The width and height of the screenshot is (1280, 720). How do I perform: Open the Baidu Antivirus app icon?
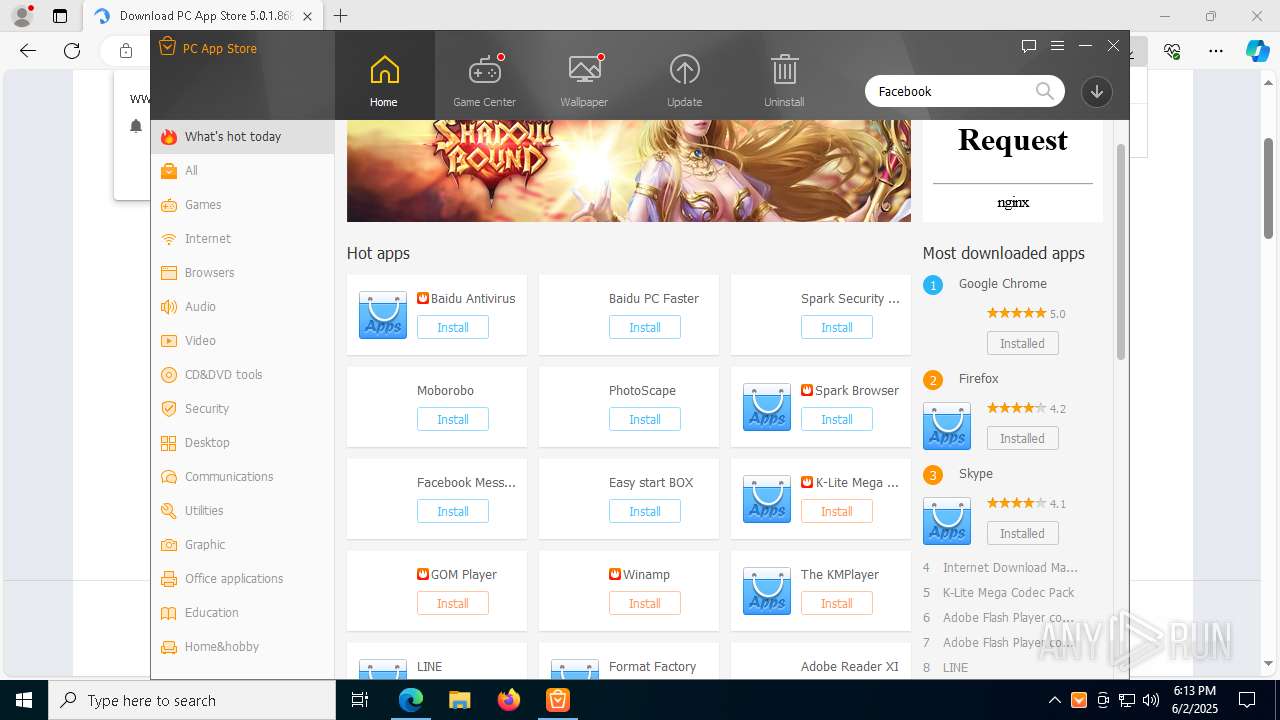click(383, 315)
